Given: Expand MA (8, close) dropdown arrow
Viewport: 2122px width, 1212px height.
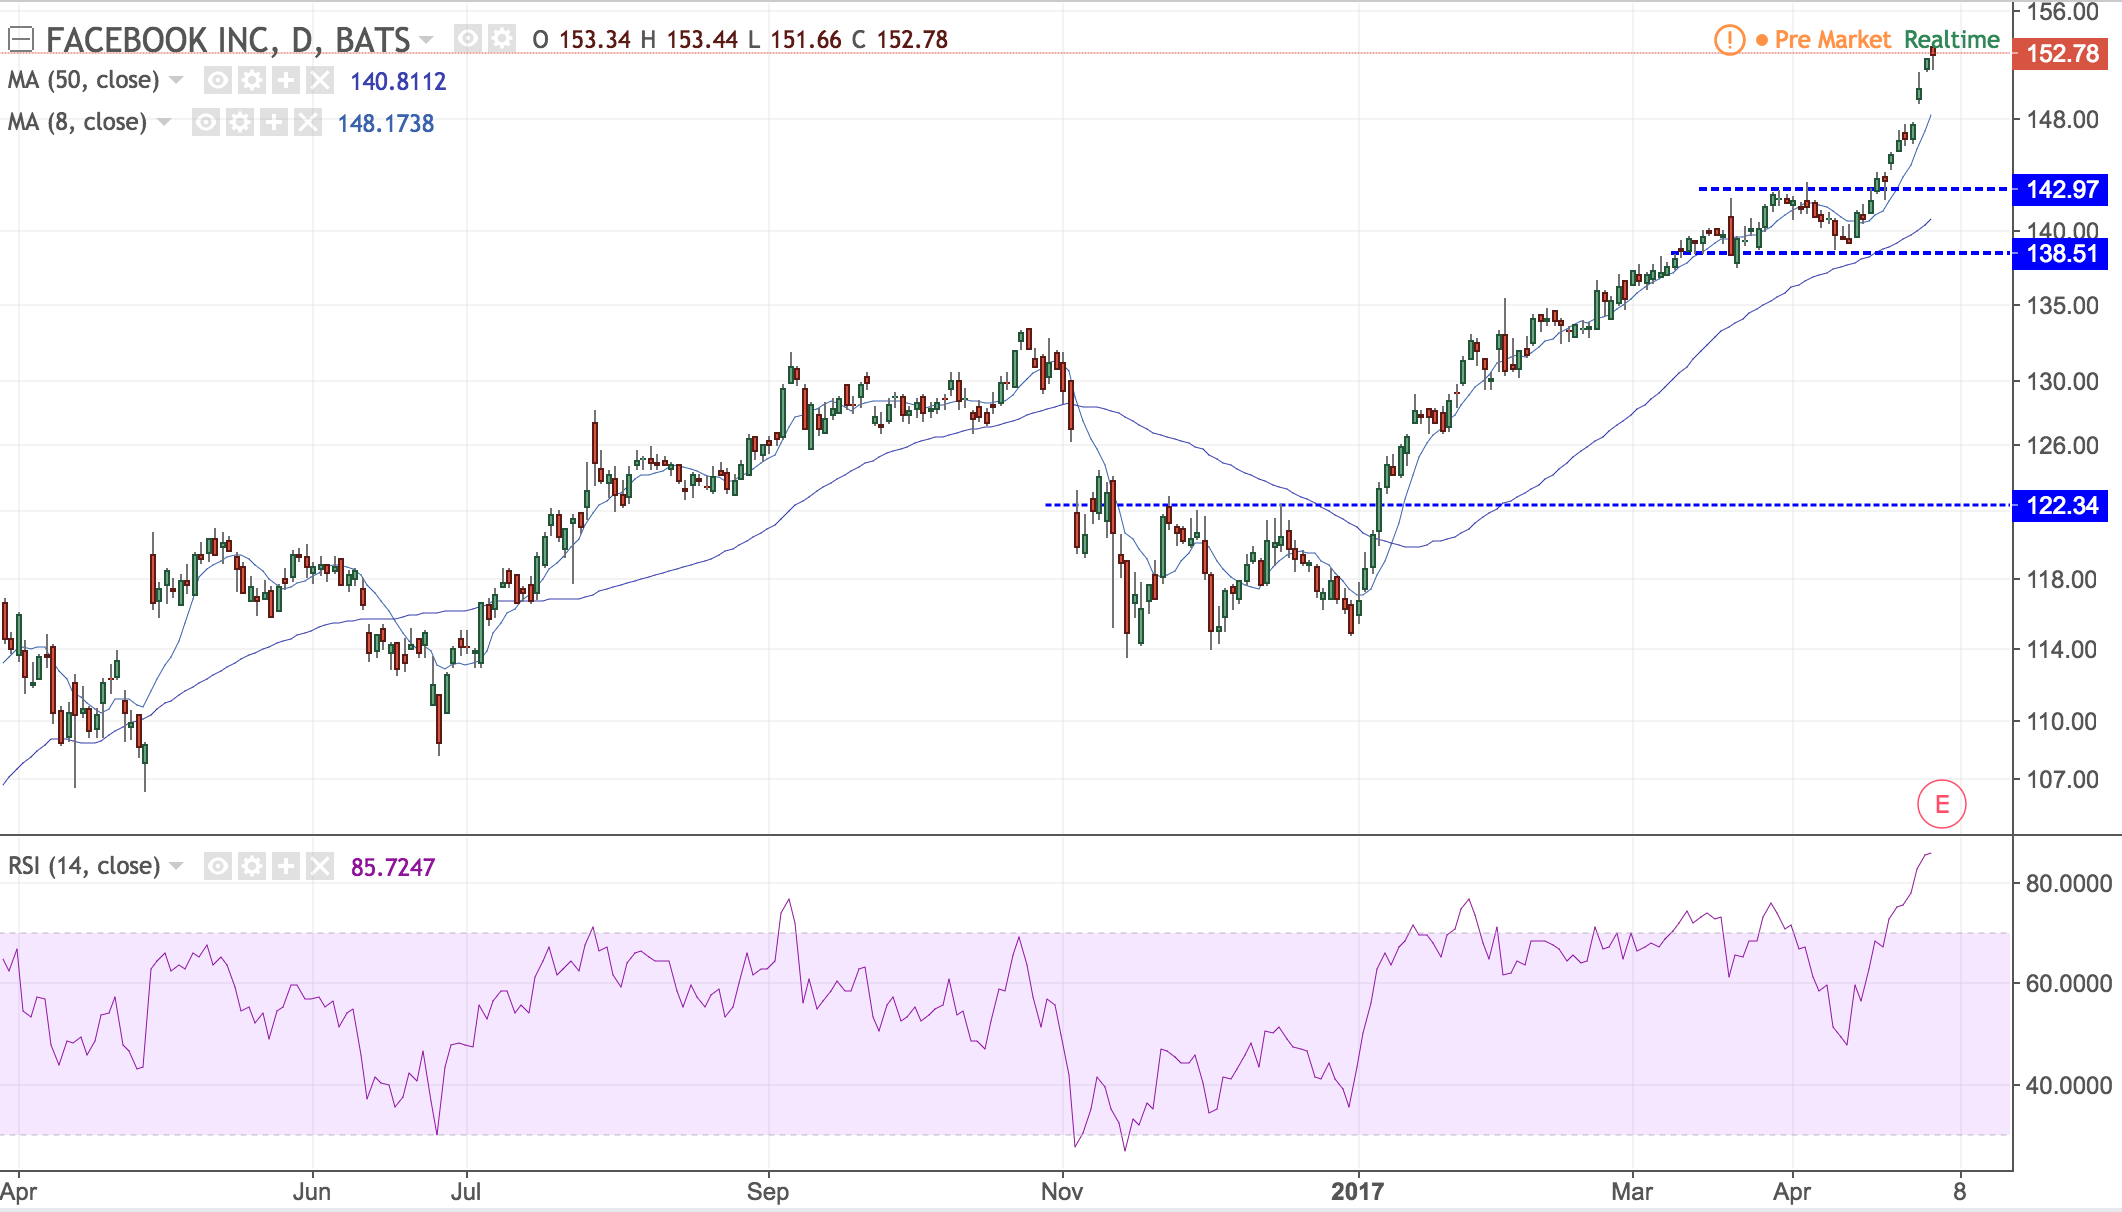Looking at the screenshot, I should (x=165, y=122).
